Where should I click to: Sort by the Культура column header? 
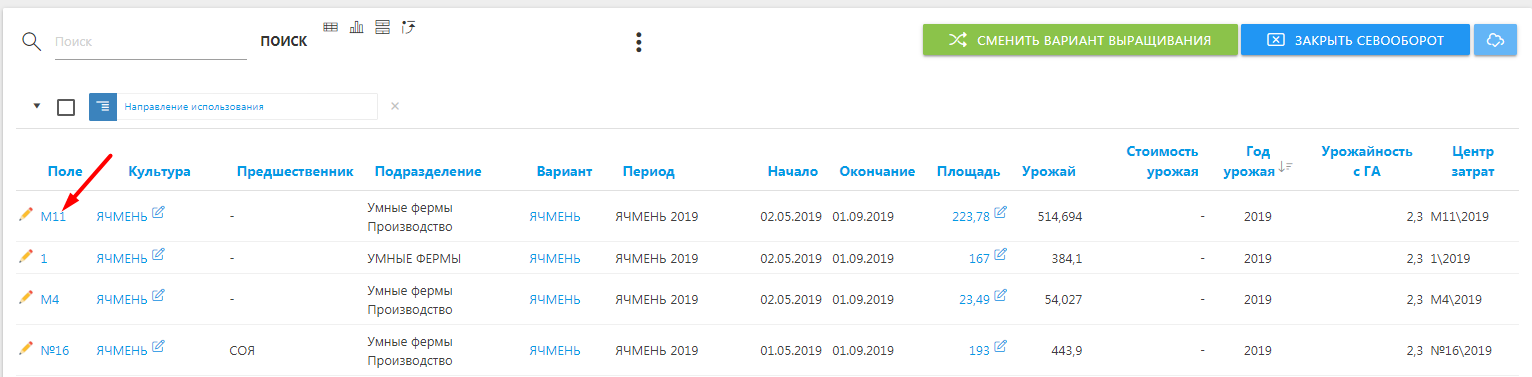pyautogui.click(x=159, y=171)
